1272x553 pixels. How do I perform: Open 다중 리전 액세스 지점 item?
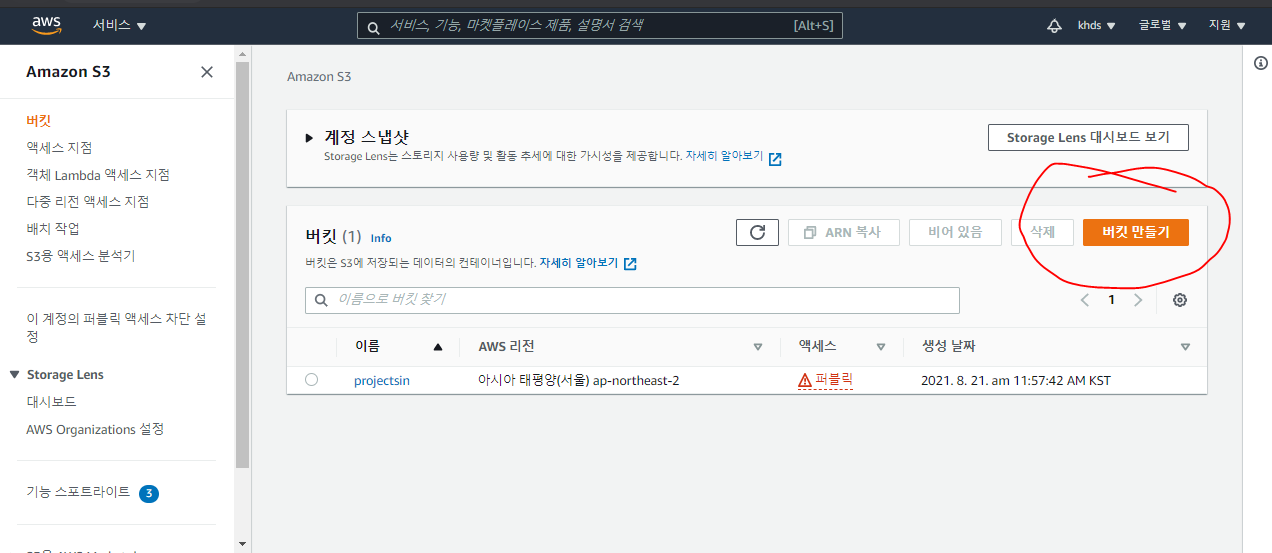pos(88,201)
